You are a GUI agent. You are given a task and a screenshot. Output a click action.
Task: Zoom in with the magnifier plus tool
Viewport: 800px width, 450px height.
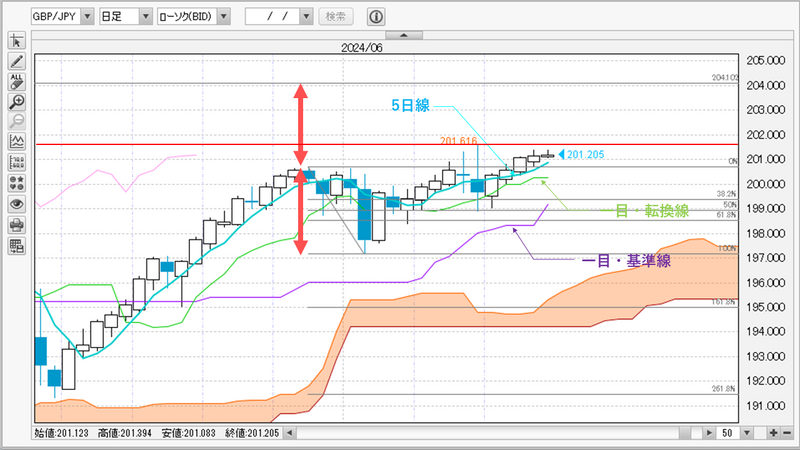[x=16, y=102]
